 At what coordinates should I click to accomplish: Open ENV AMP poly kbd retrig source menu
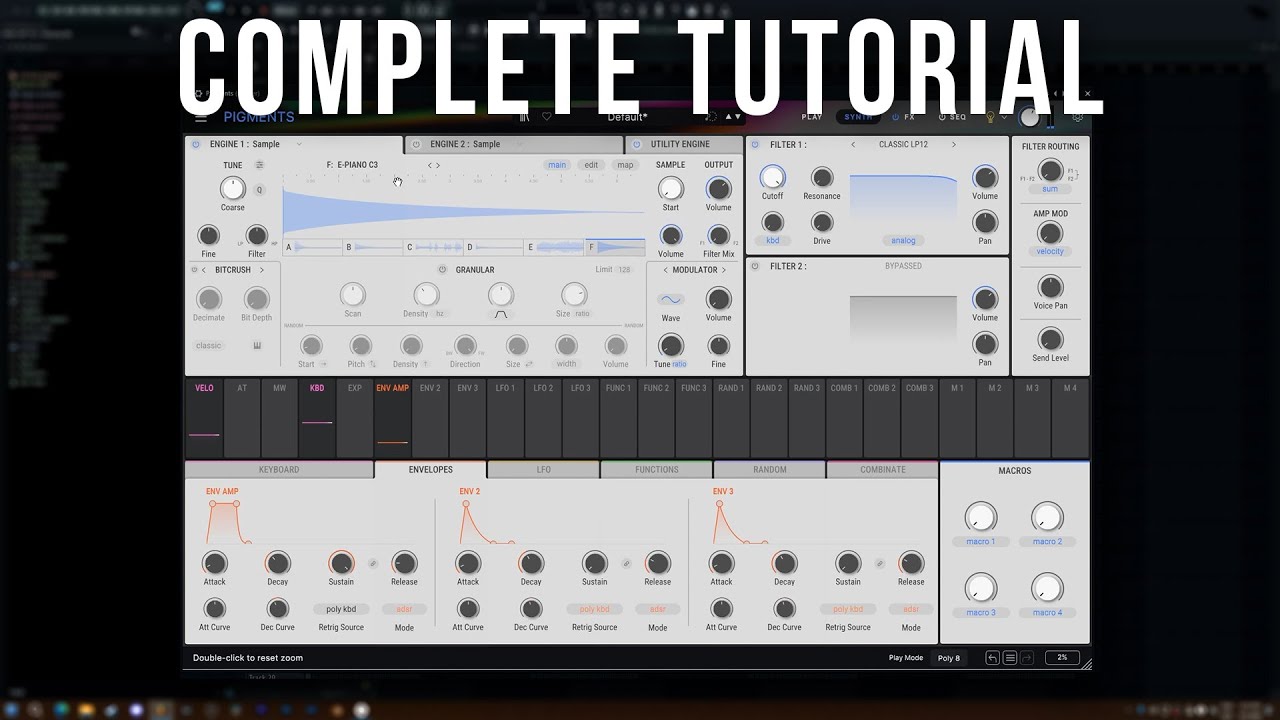[x=341, y=609]
